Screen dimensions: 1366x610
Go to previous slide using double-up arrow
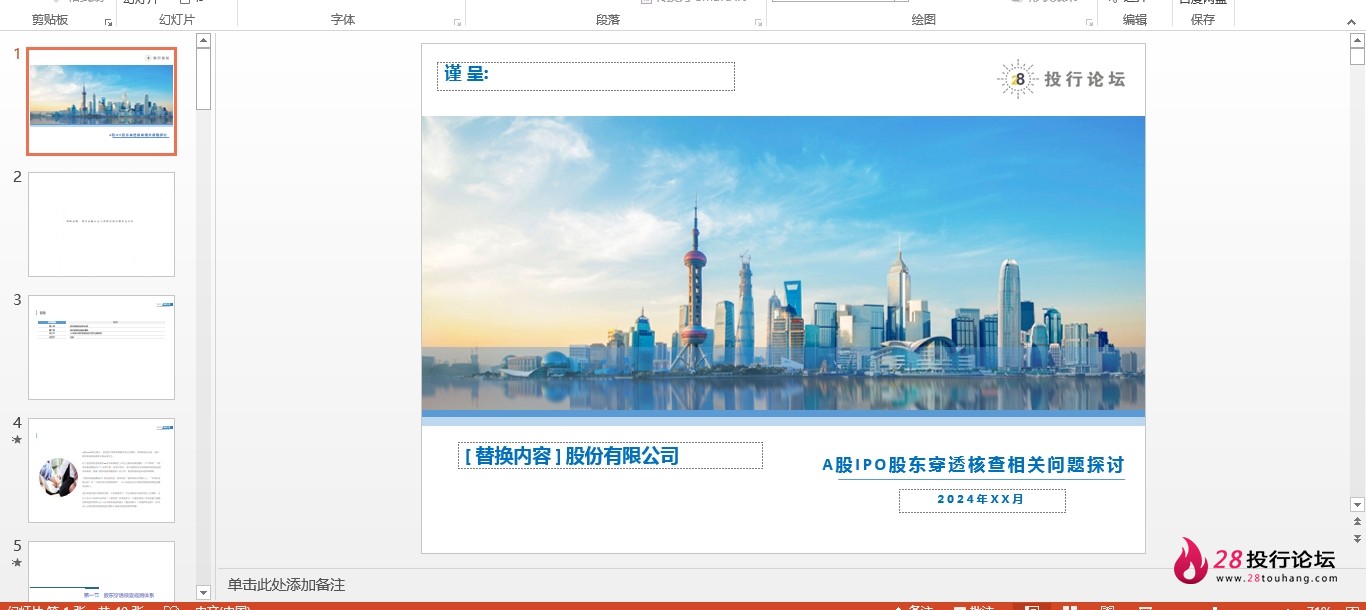[1357, 522]
